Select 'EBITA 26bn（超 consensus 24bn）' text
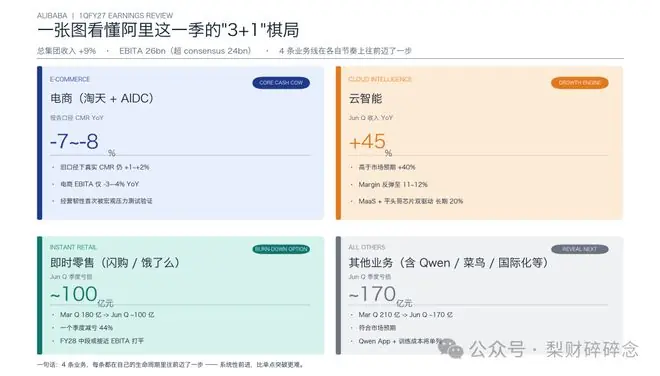This screenshot has height=376, width=660. 185,51
